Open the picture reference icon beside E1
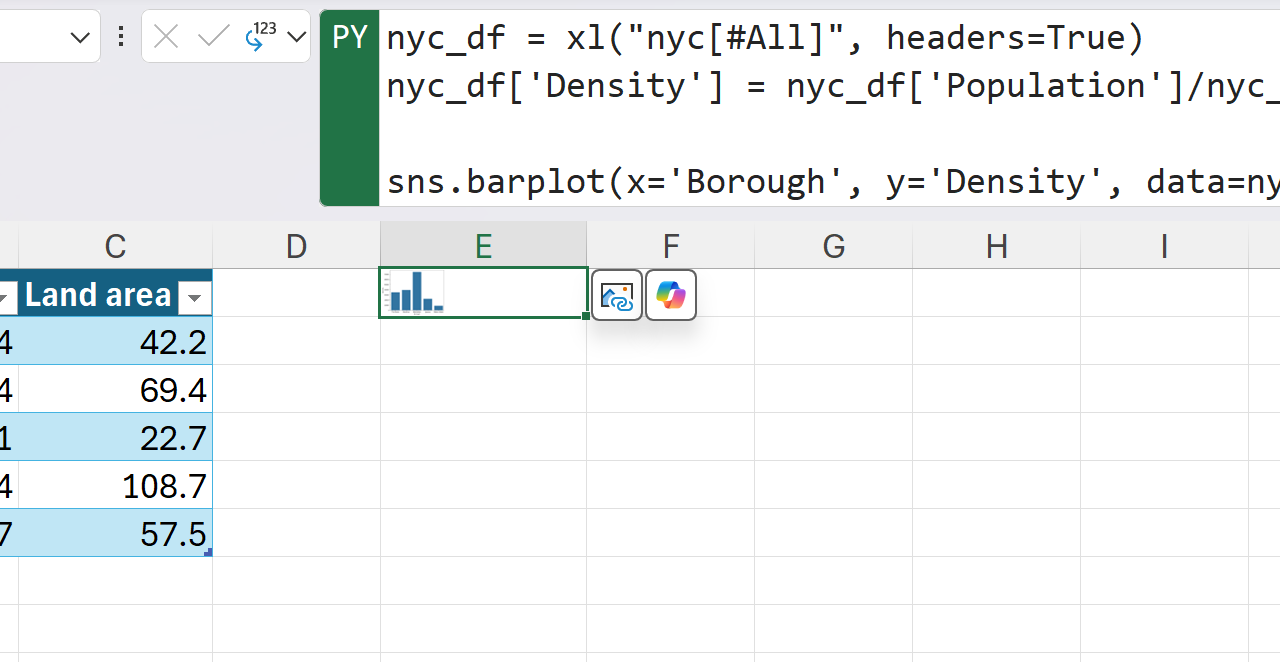1280x662 pixels. click(x=617, y=295)
